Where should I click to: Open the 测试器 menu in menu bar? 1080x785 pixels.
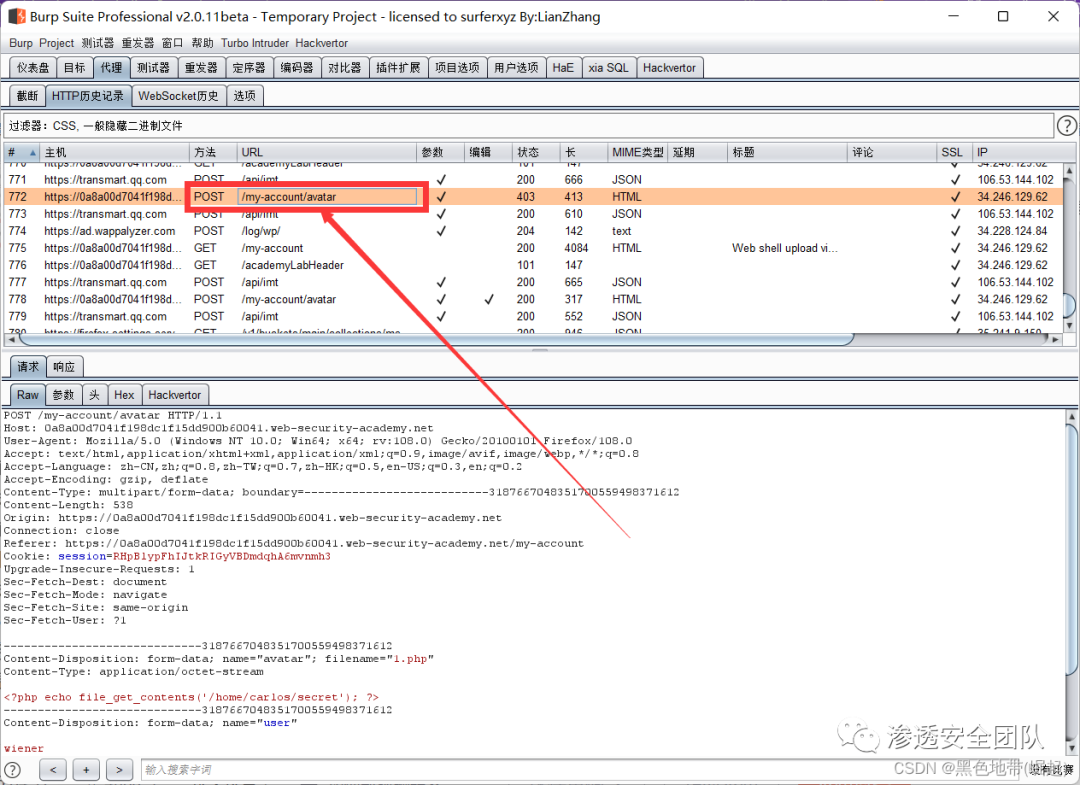98,43
